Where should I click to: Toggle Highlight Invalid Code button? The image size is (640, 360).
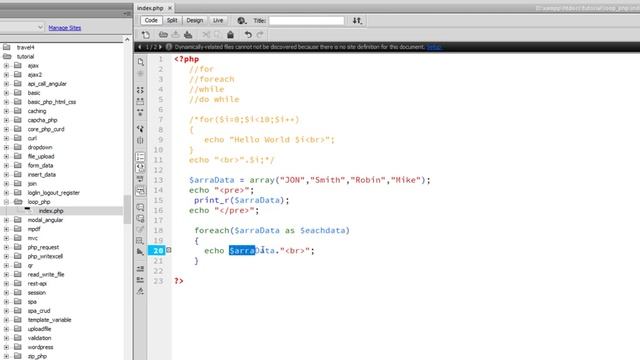coord(140,167)
